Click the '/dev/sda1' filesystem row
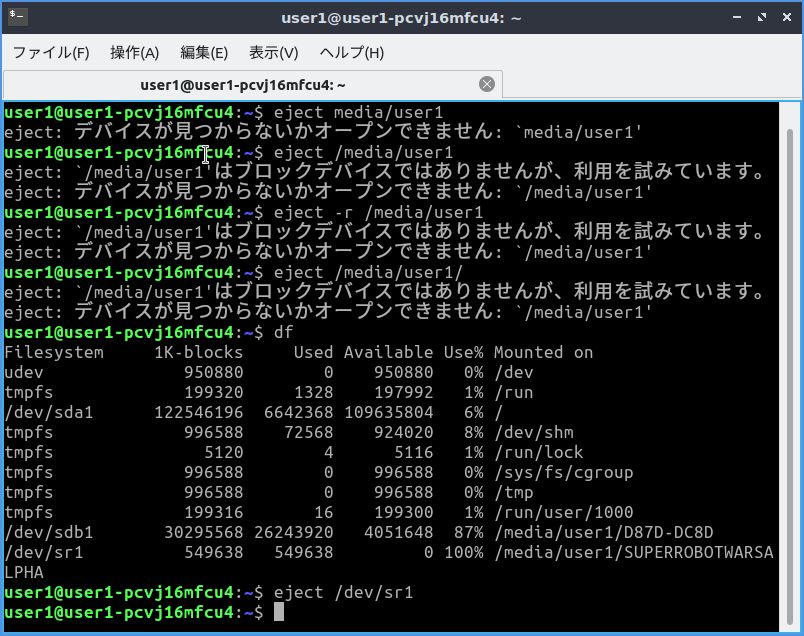This screenshot has height=636, width=804. point(254,412)
